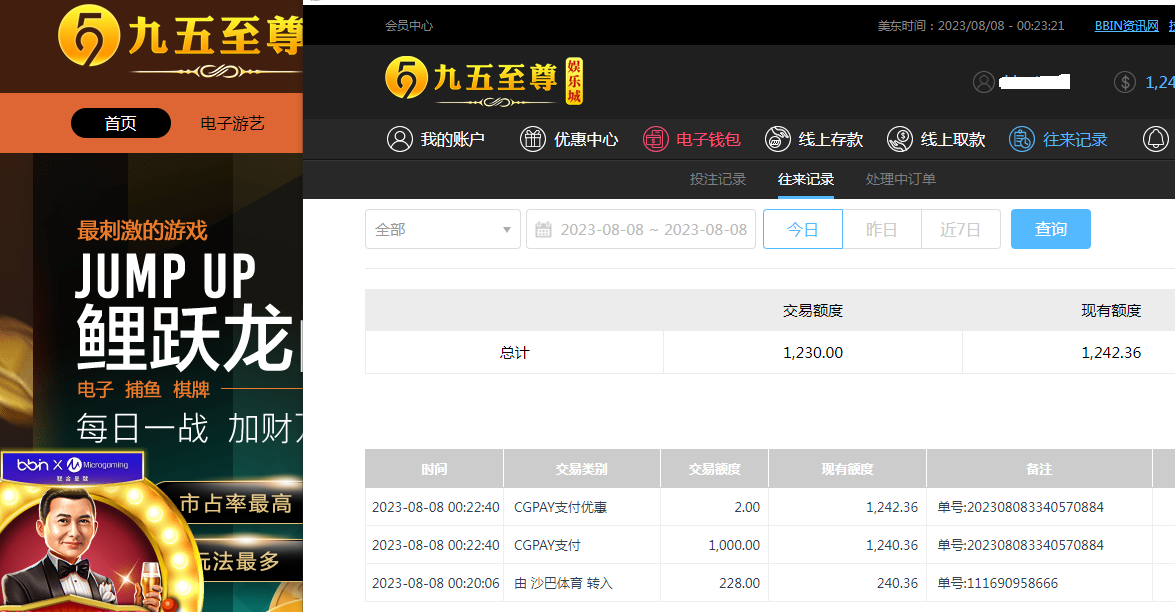Click the 1,242.36 total balance in summary
This screenshot has height=612, width=1175.
pyautogui.click(x=1111, y=352)
